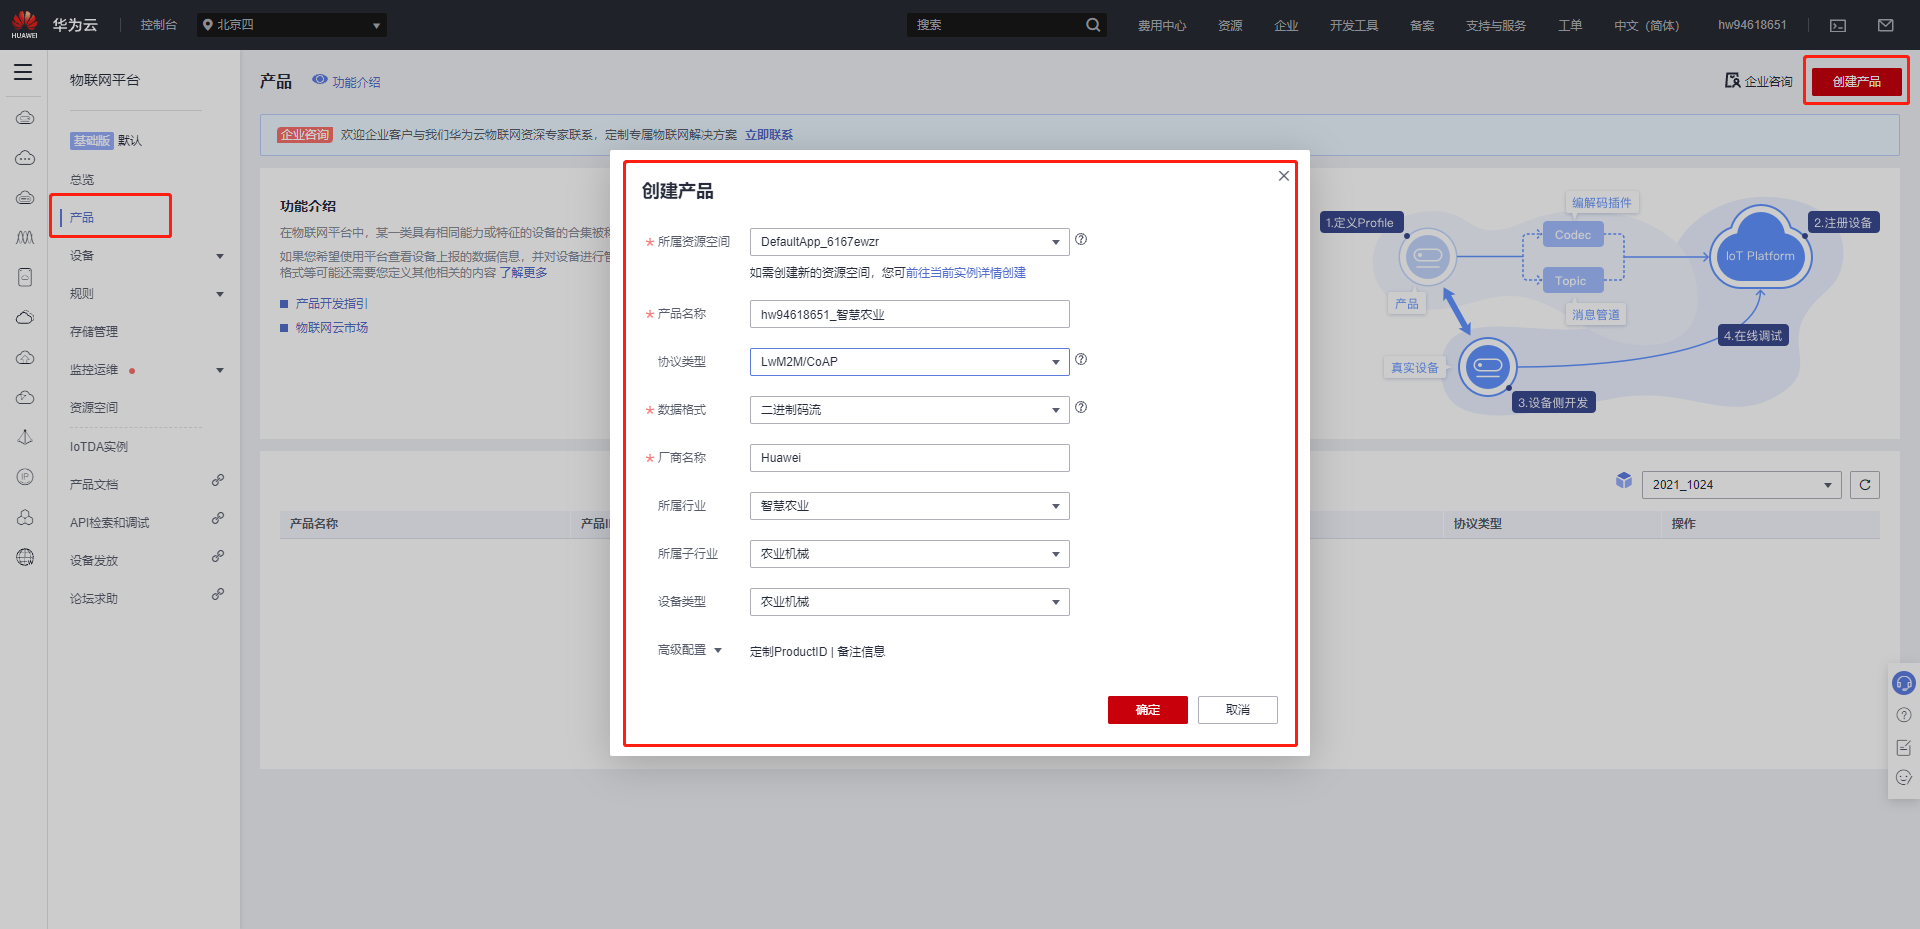Open the CloudShell terminal icon

pos(1838,25)
